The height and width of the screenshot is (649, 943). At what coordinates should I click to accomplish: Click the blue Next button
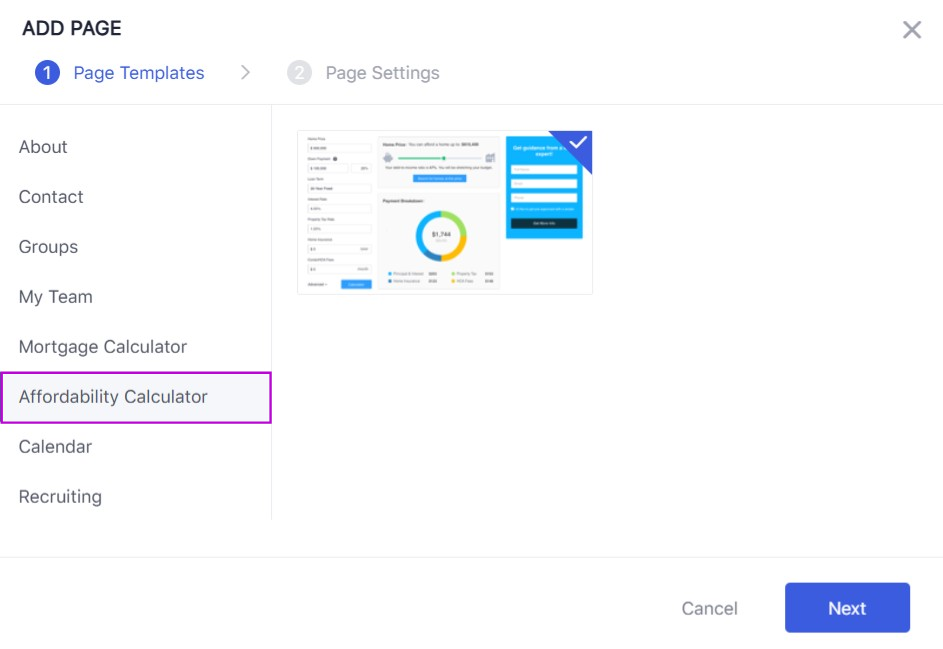[846, 608]
